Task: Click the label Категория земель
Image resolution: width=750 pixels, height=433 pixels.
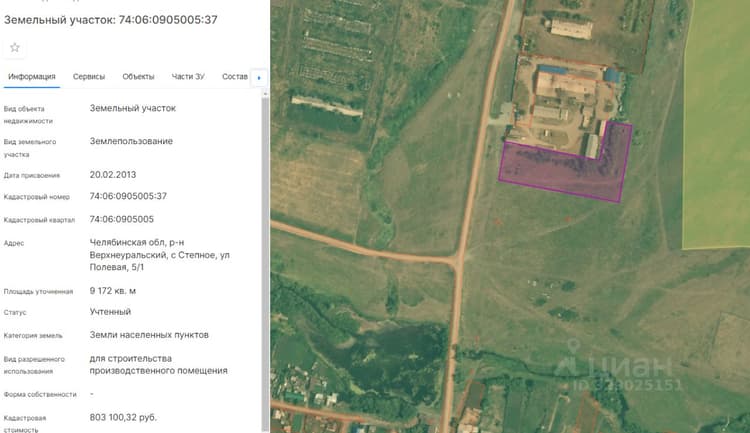Action: pyautogui.click(x=33, y=335)
